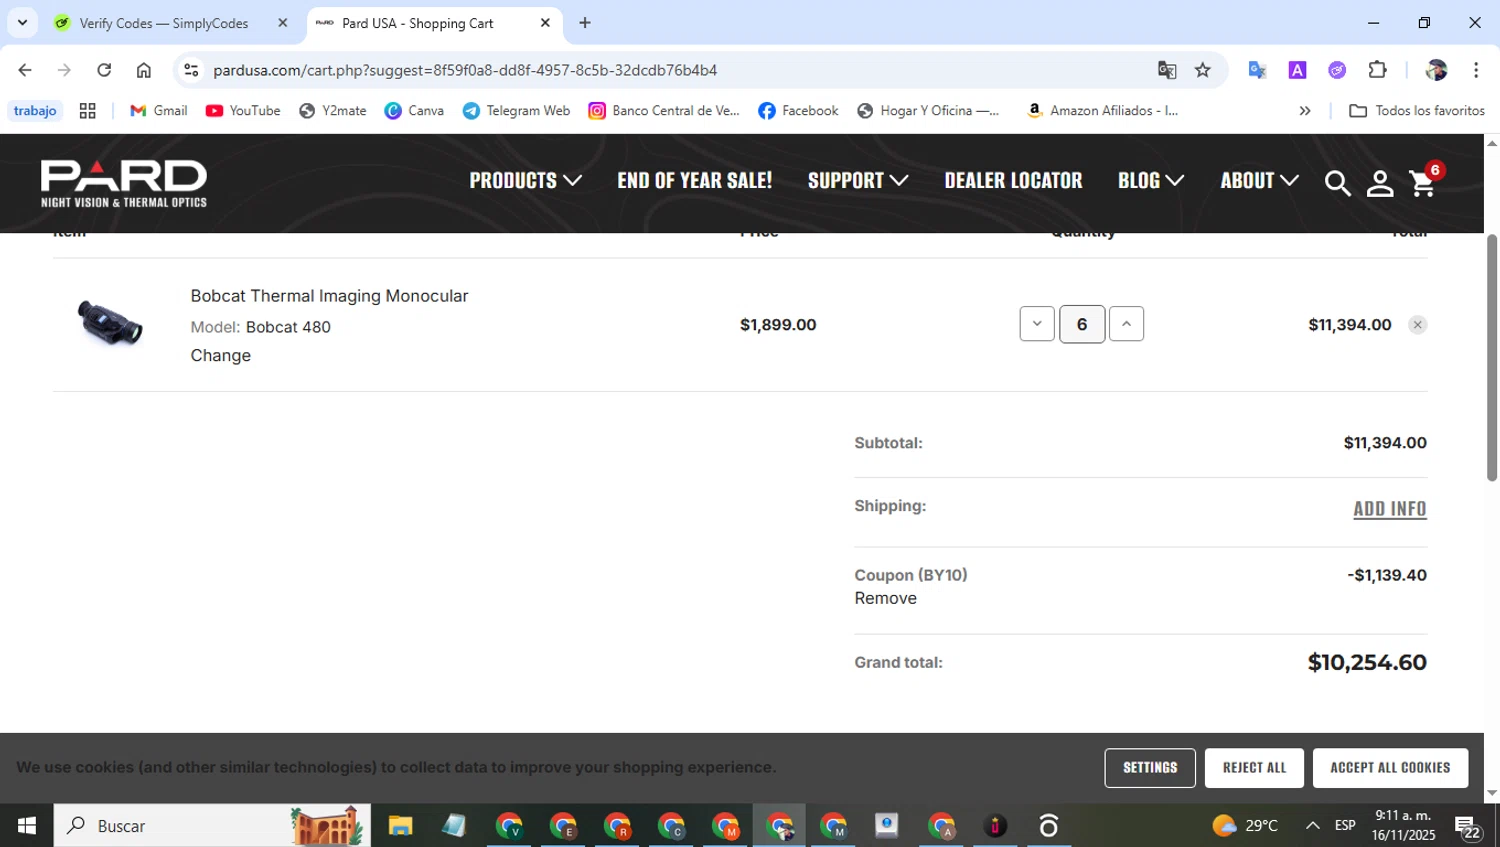This screenshot has height=847, width=1500.
Task: Translate this page icon
Action: click(x=1167, y=70)
